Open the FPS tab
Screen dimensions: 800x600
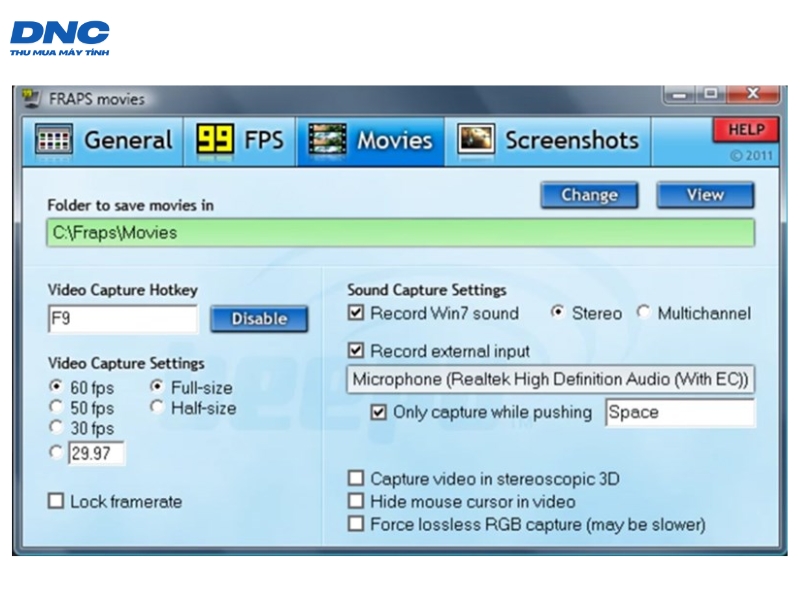click(x=240, y=141)
